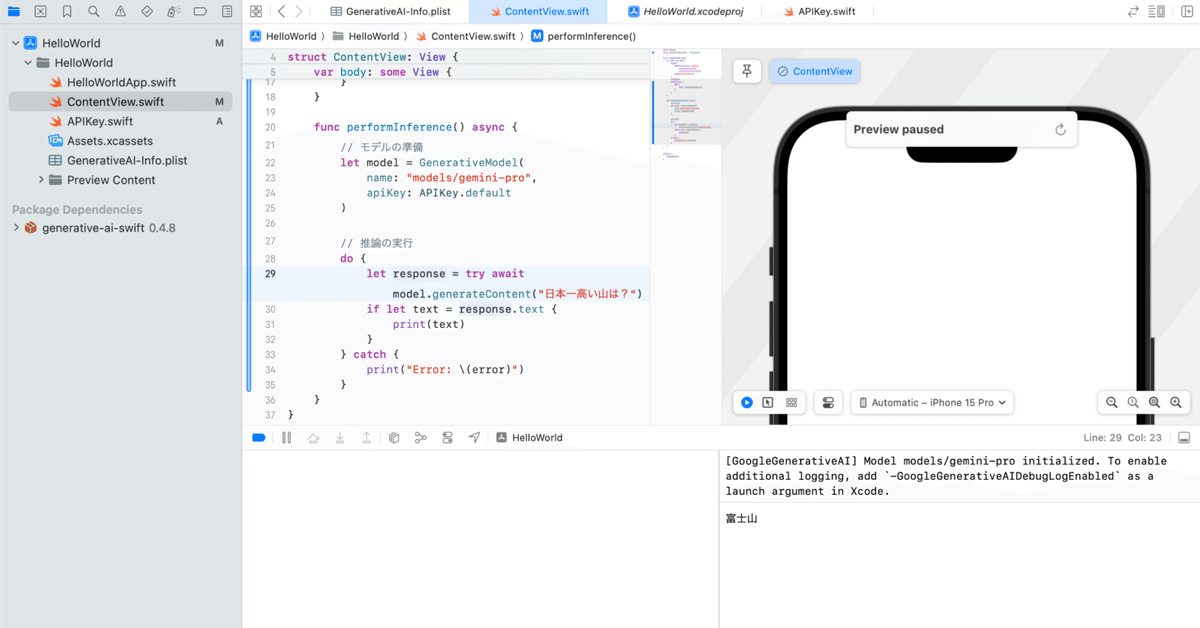
Task: Zoom out the preview canvas
Action: pyautogui.click(x=1111, y=402)
